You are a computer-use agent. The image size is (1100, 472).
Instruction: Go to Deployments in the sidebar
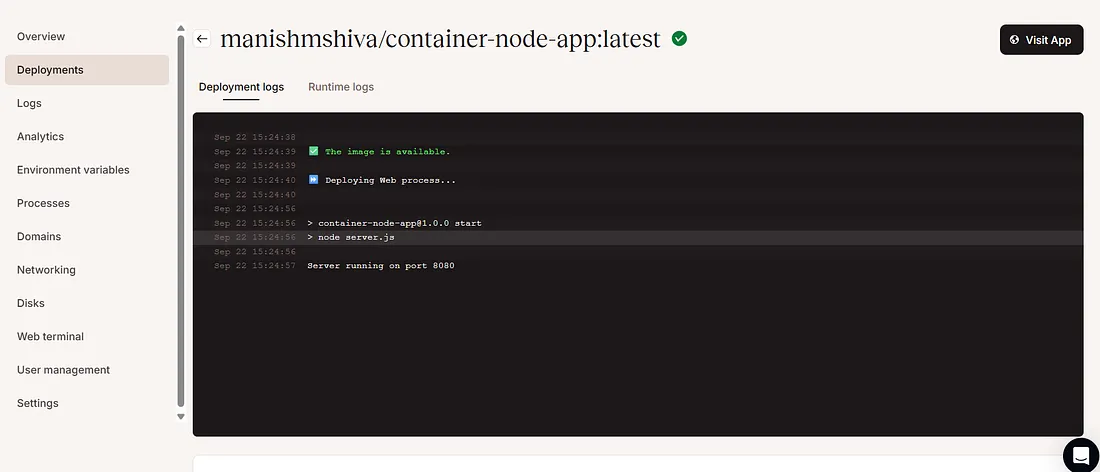pos(50,70)
